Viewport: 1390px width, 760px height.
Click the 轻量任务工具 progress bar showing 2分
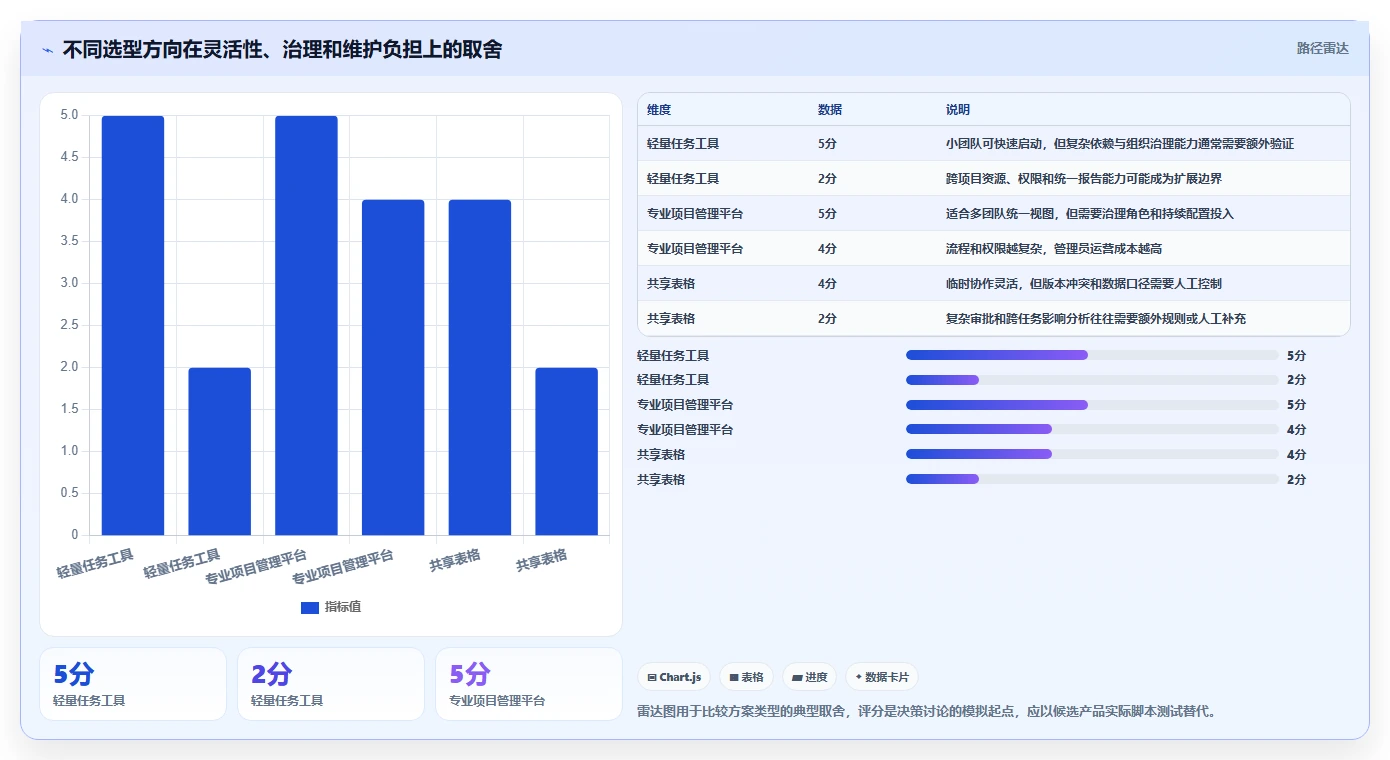click(1092, 380)
